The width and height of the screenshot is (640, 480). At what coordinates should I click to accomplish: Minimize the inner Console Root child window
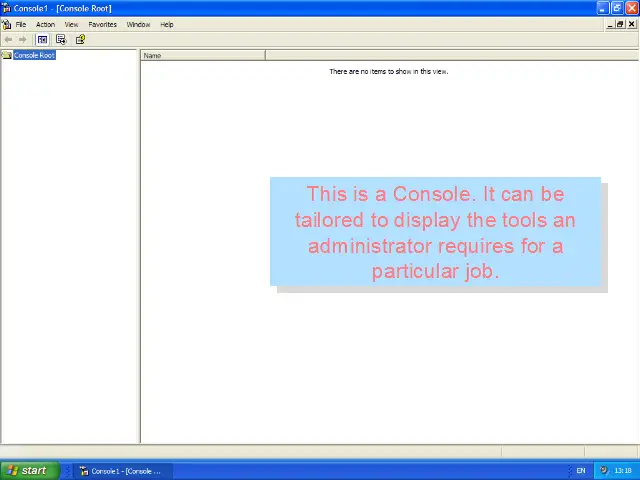tap(610, 24)
